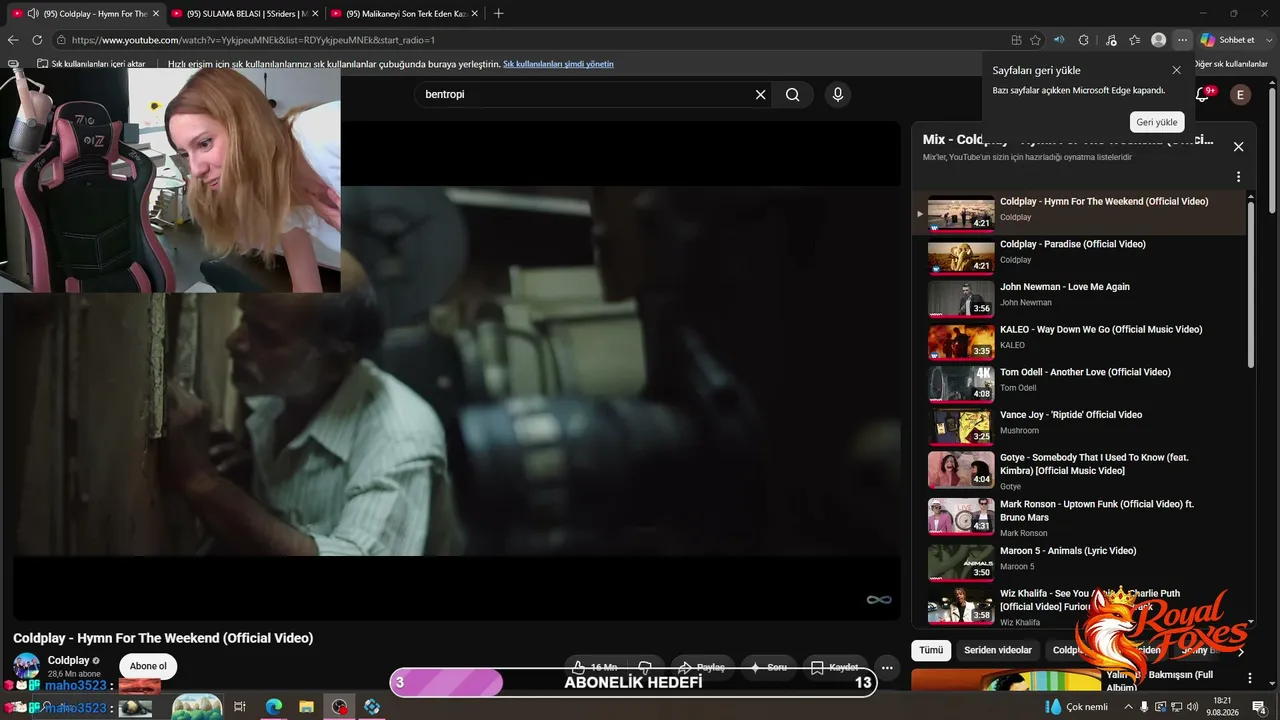Click the 'Soru' ask button
This screenshot has height=720, width=1280.
769,667
